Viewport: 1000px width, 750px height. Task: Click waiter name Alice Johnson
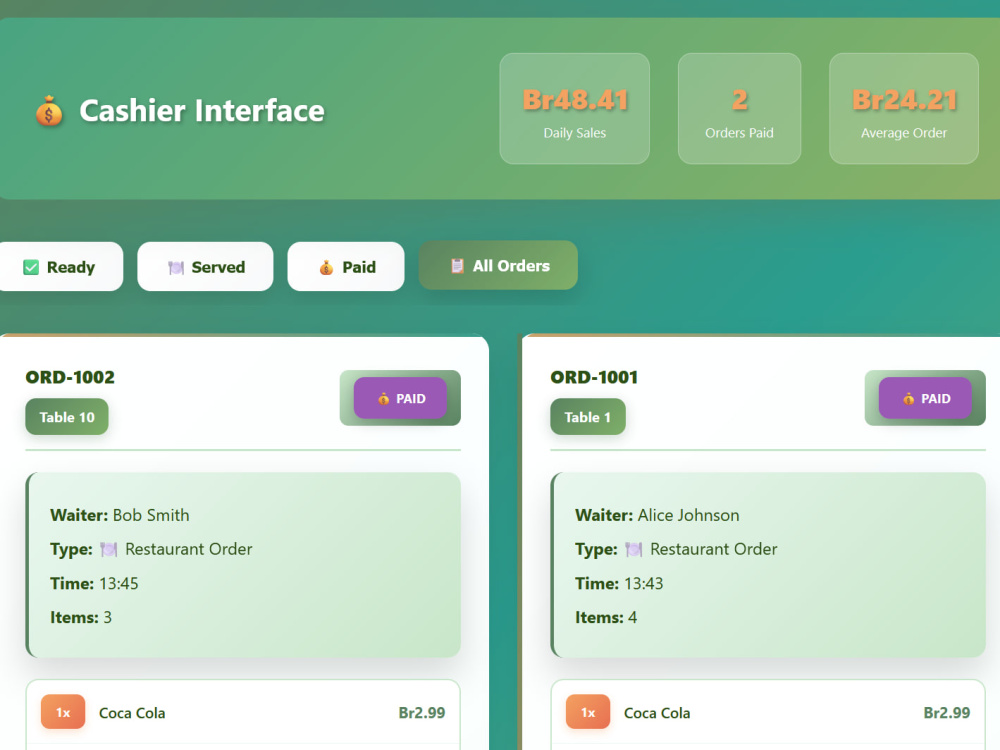[689, 515]
